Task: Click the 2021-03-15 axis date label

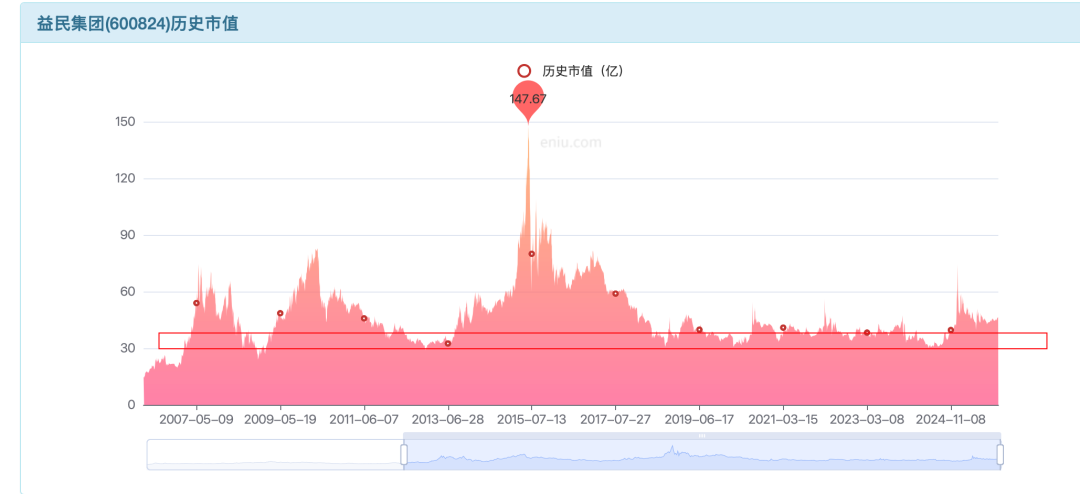Action: [783, 420]
